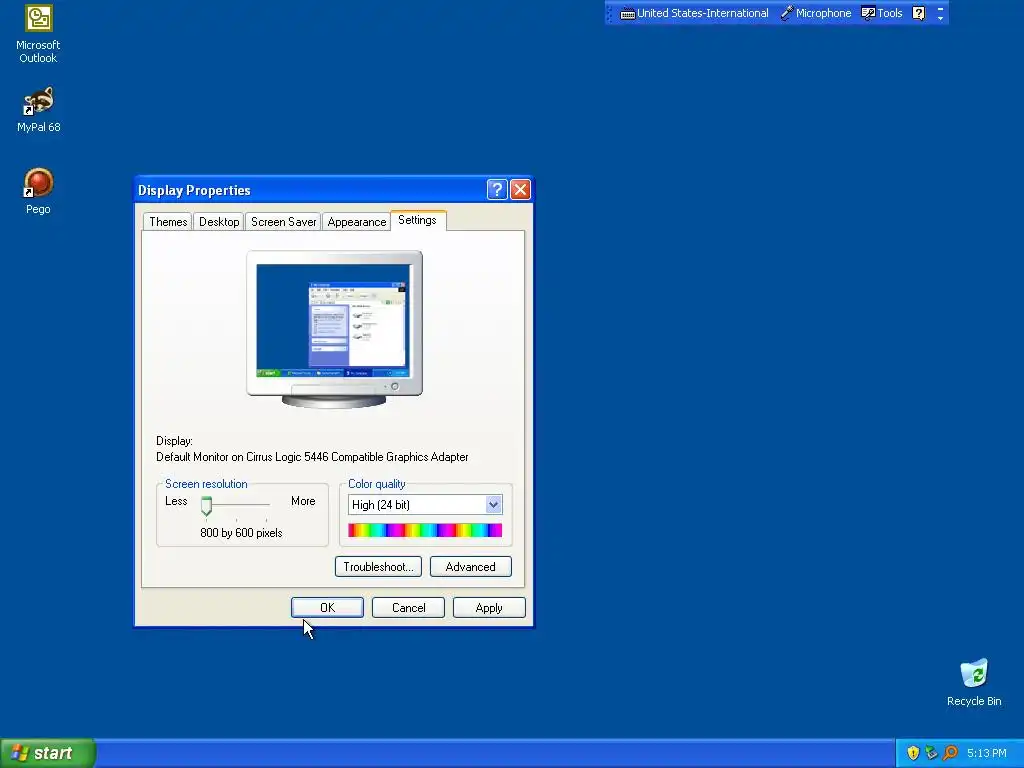1024x768 pixels.
Task: Open the language bar options arrow
Action: pyautogui.click(x=940, y=18)
